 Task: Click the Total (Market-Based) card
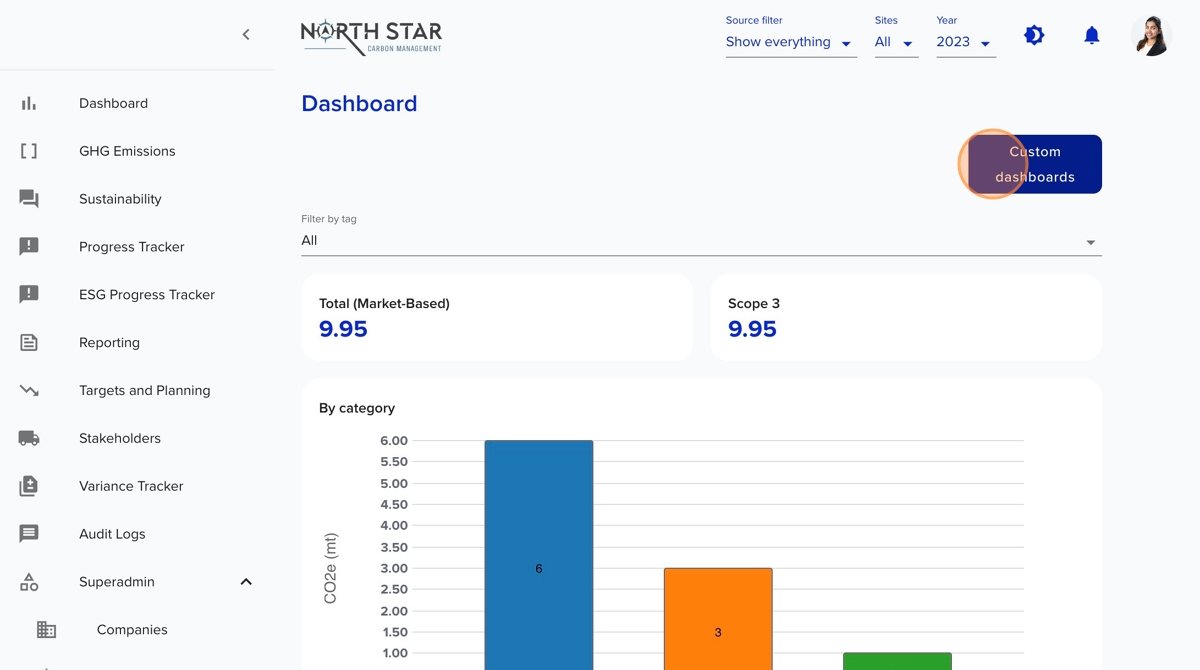tap(497, 317)
